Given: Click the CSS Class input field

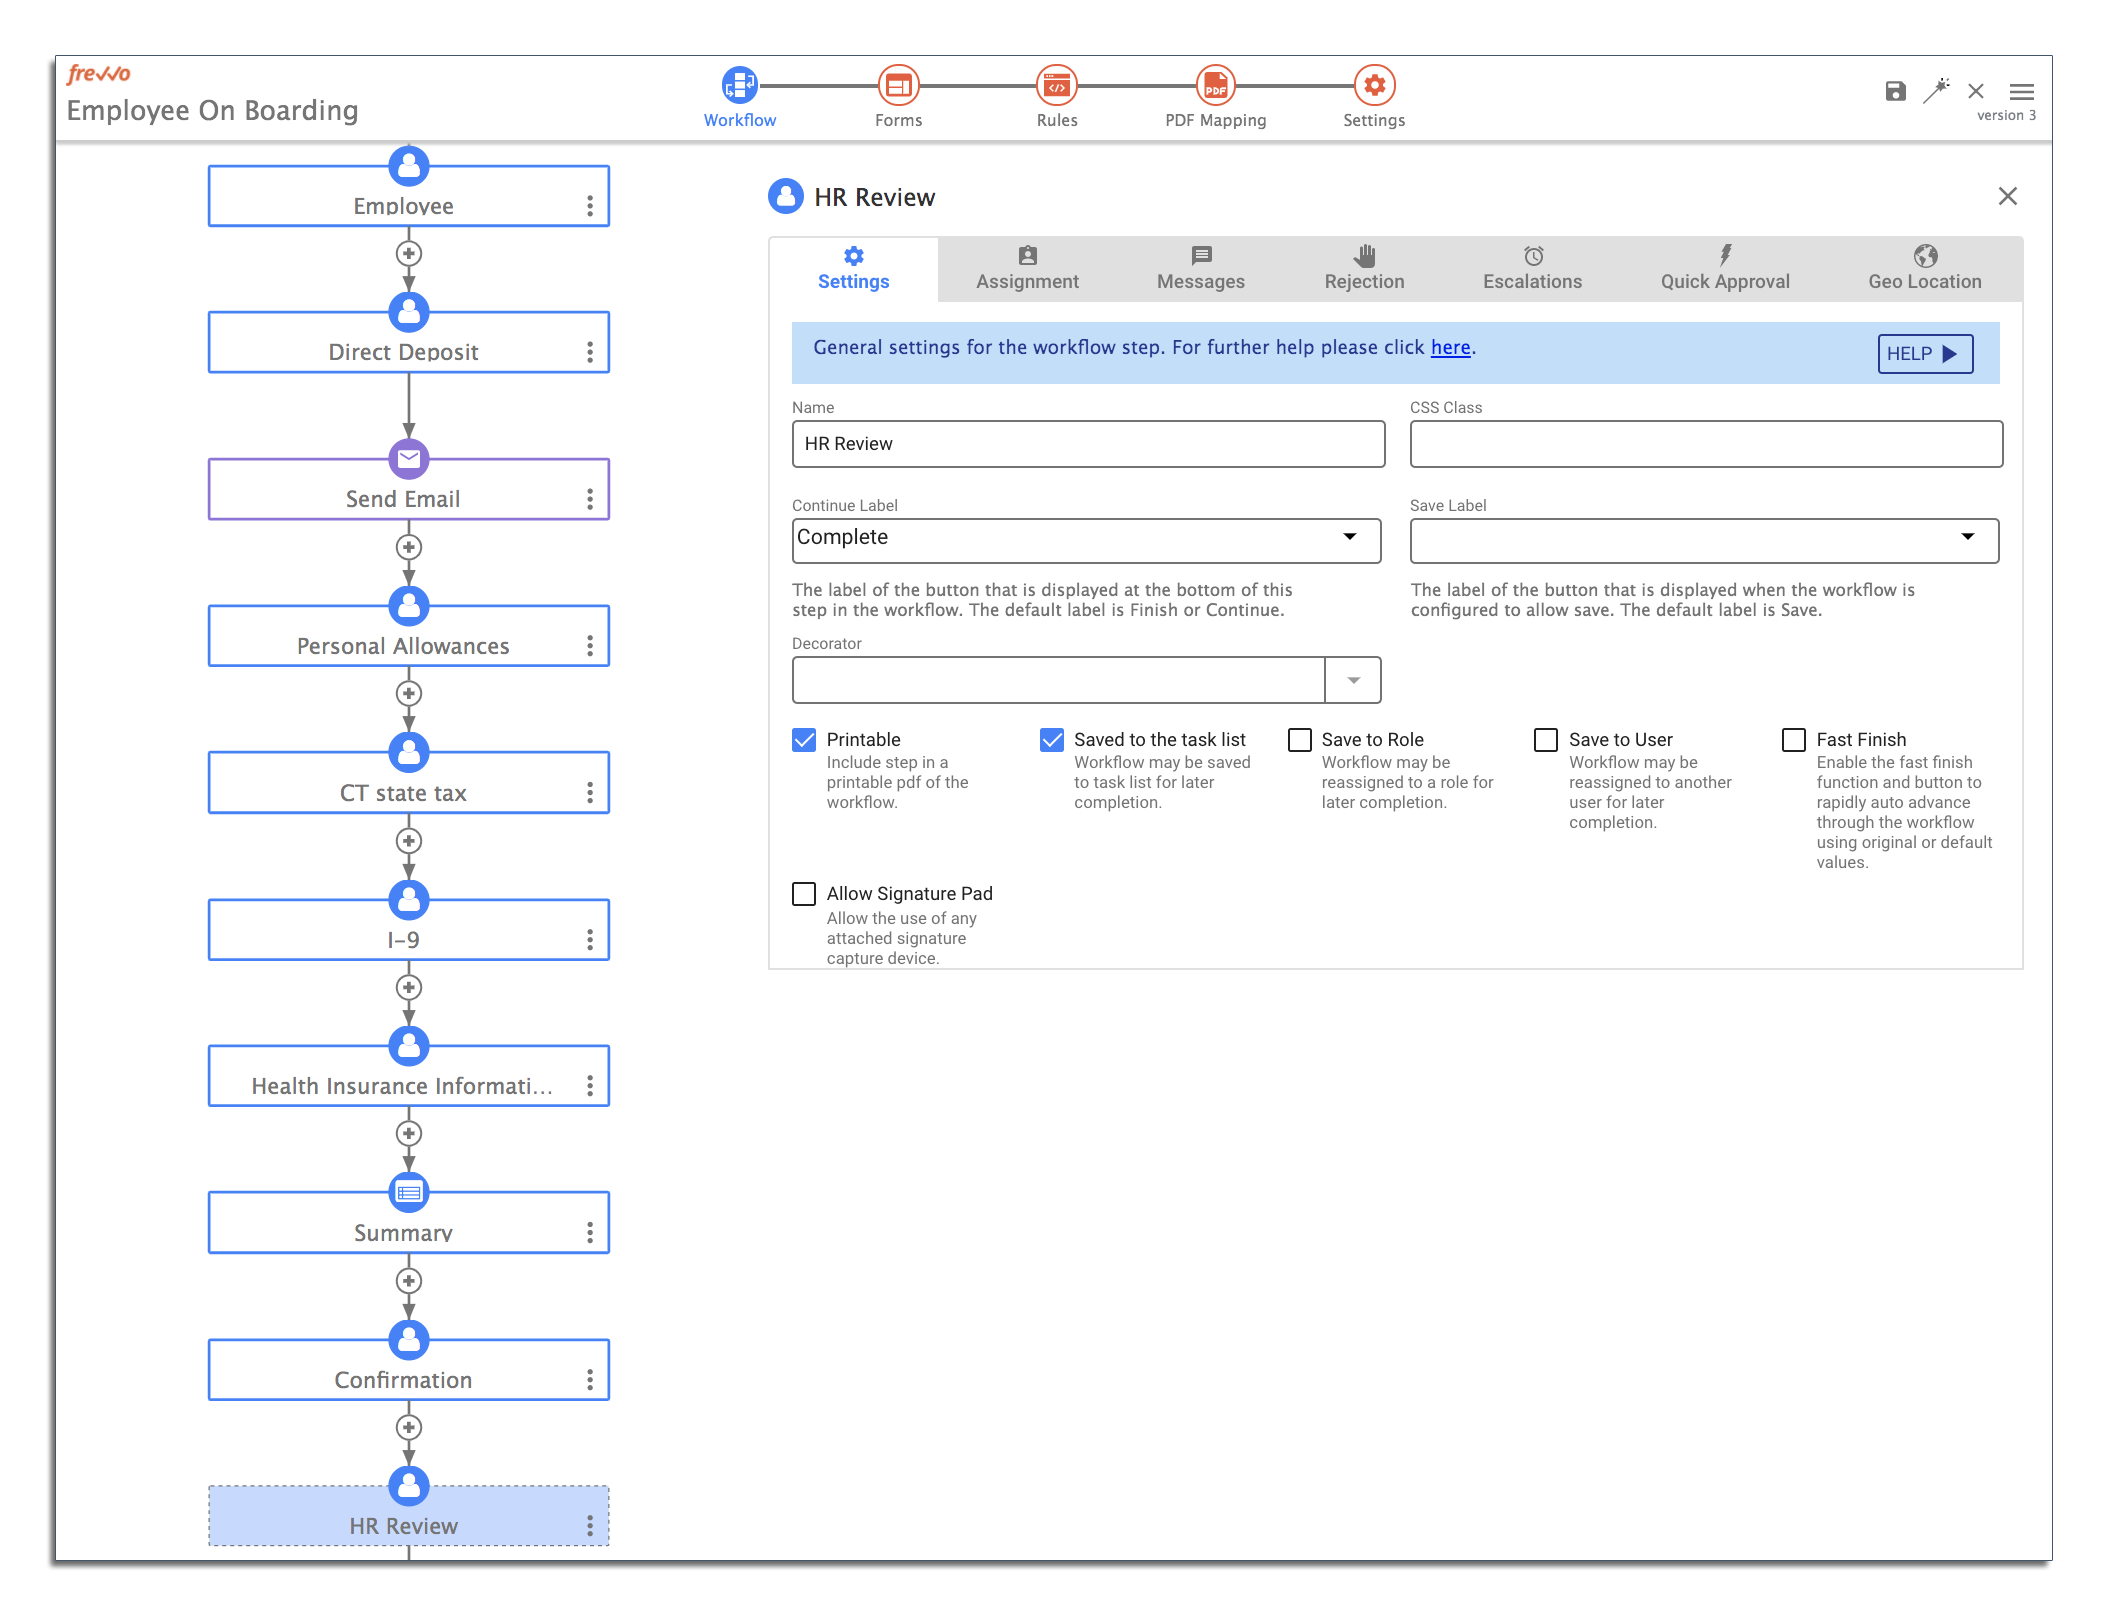Looking at the screenshot, I should [x=1706, y=444].
